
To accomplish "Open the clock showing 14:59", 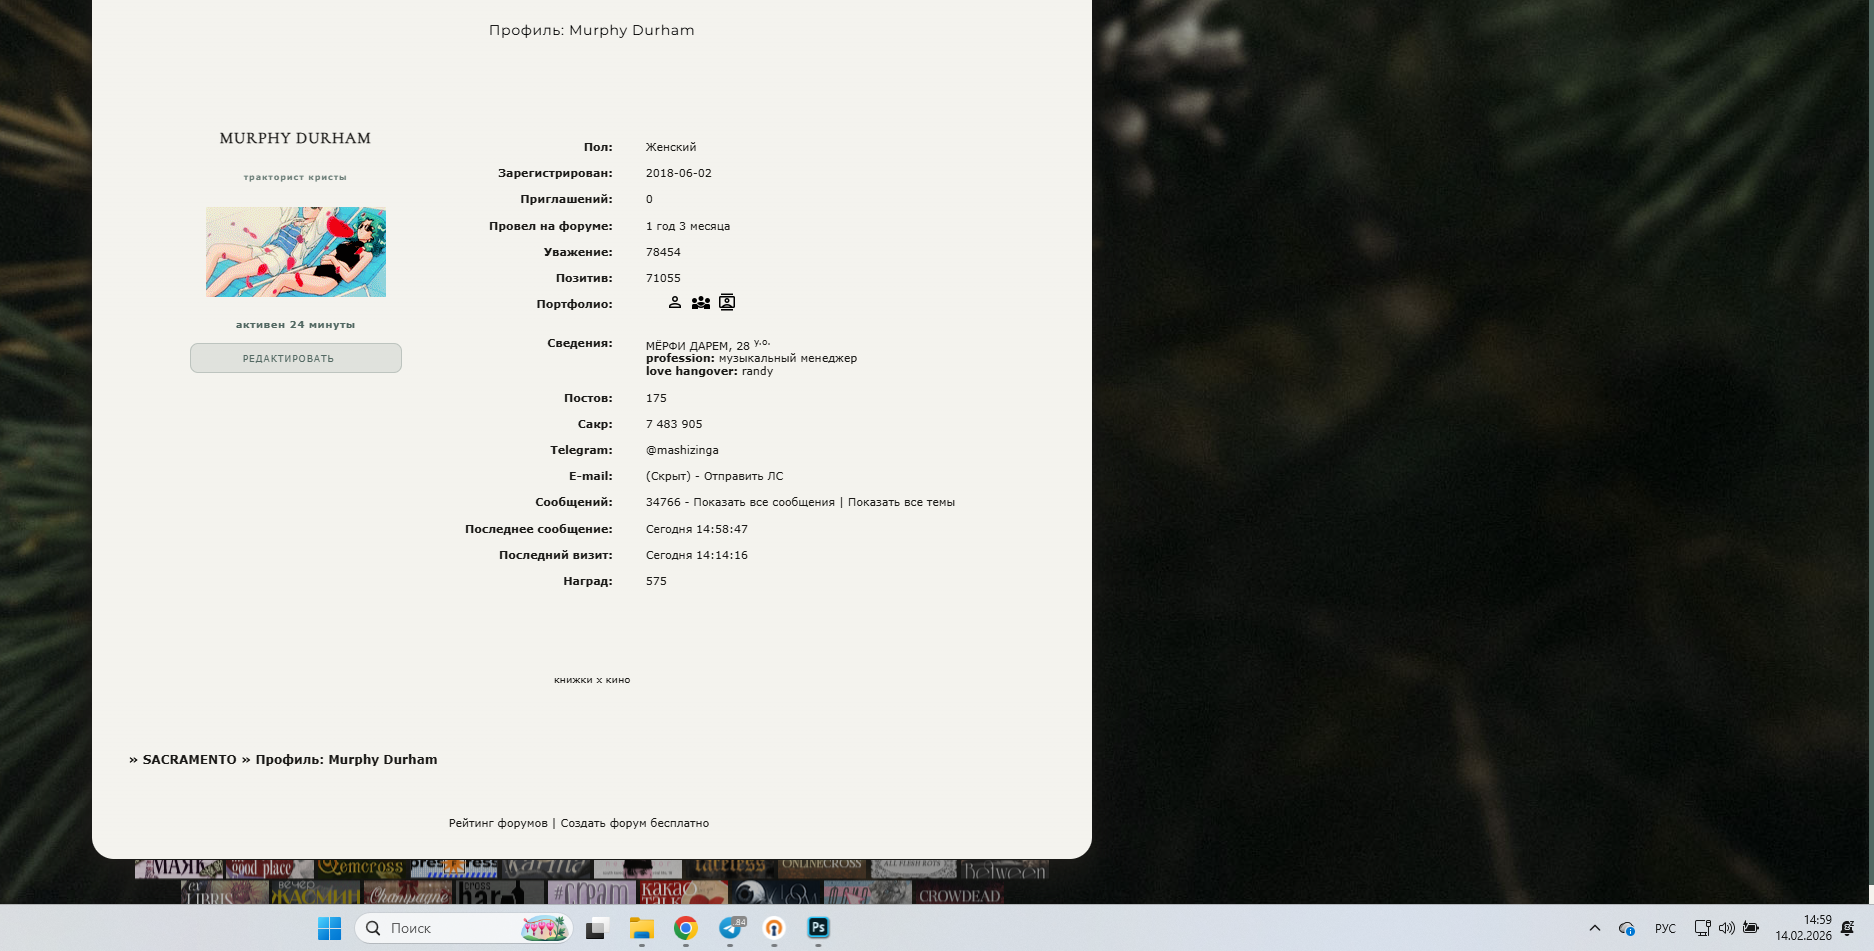I will pyautogui.click(x=1803, y=928).
